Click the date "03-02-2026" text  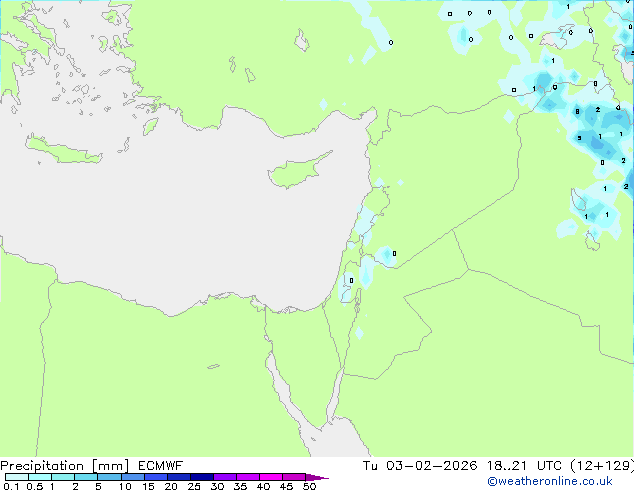click(x=431, y=466)
